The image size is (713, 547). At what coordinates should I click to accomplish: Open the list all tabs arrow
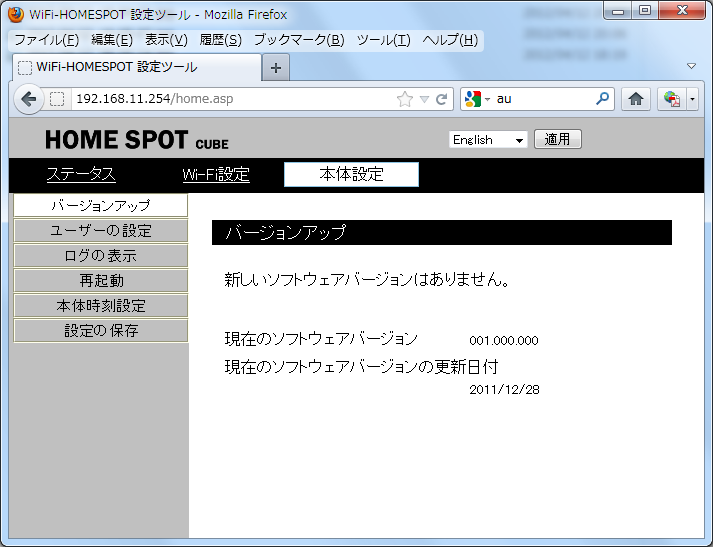(691, 66)
